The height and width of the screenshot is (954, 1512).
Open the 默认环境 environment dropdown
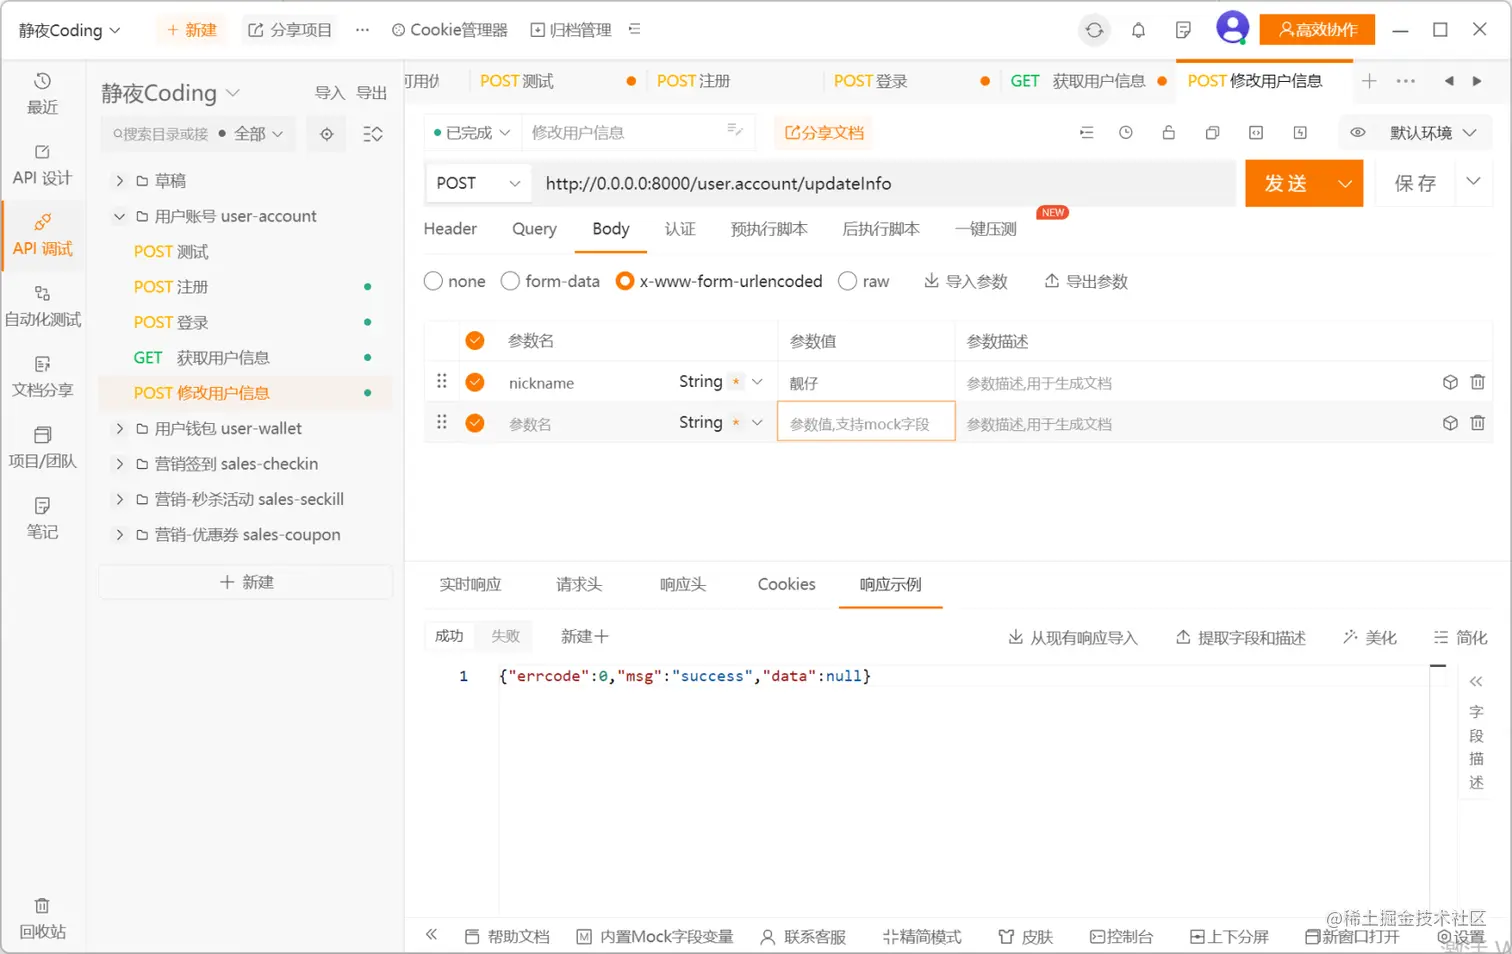point(1421,132)
